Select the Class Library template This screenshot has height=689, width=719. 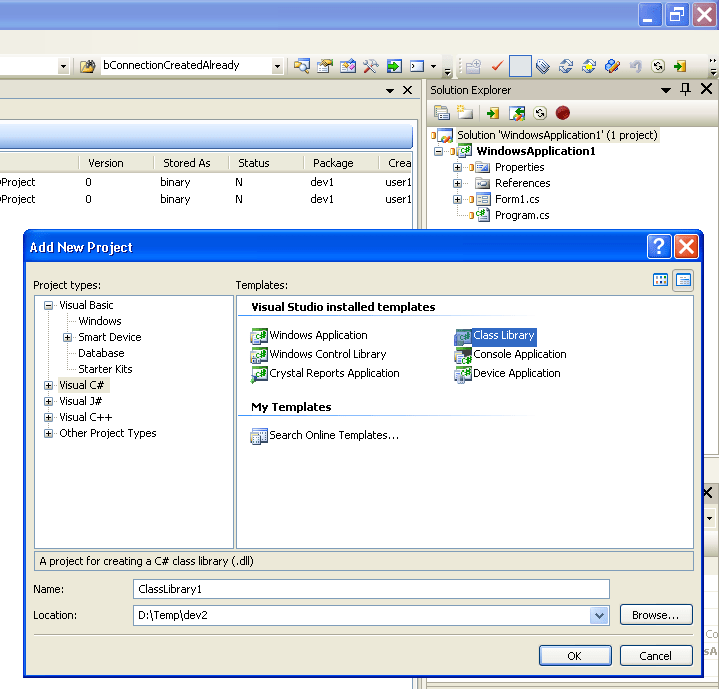coord(495,336)
